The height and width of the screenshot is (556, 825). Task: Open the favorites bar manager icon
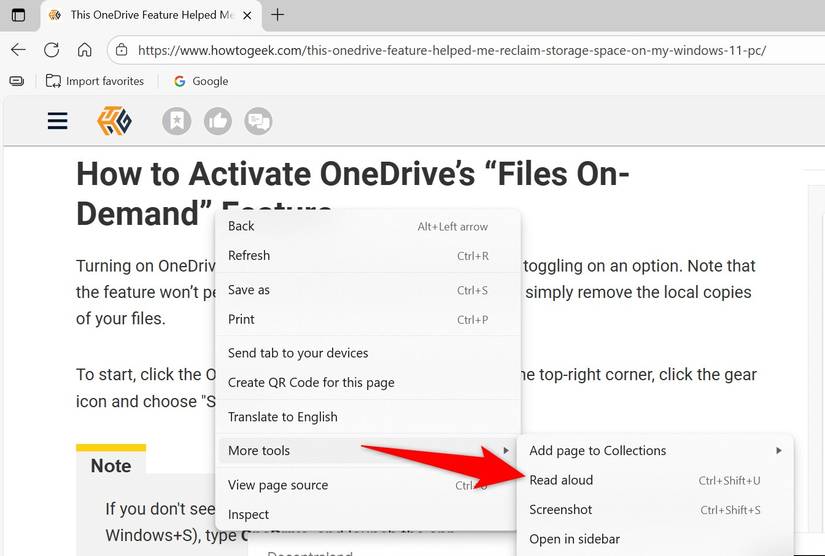(17, 81)
